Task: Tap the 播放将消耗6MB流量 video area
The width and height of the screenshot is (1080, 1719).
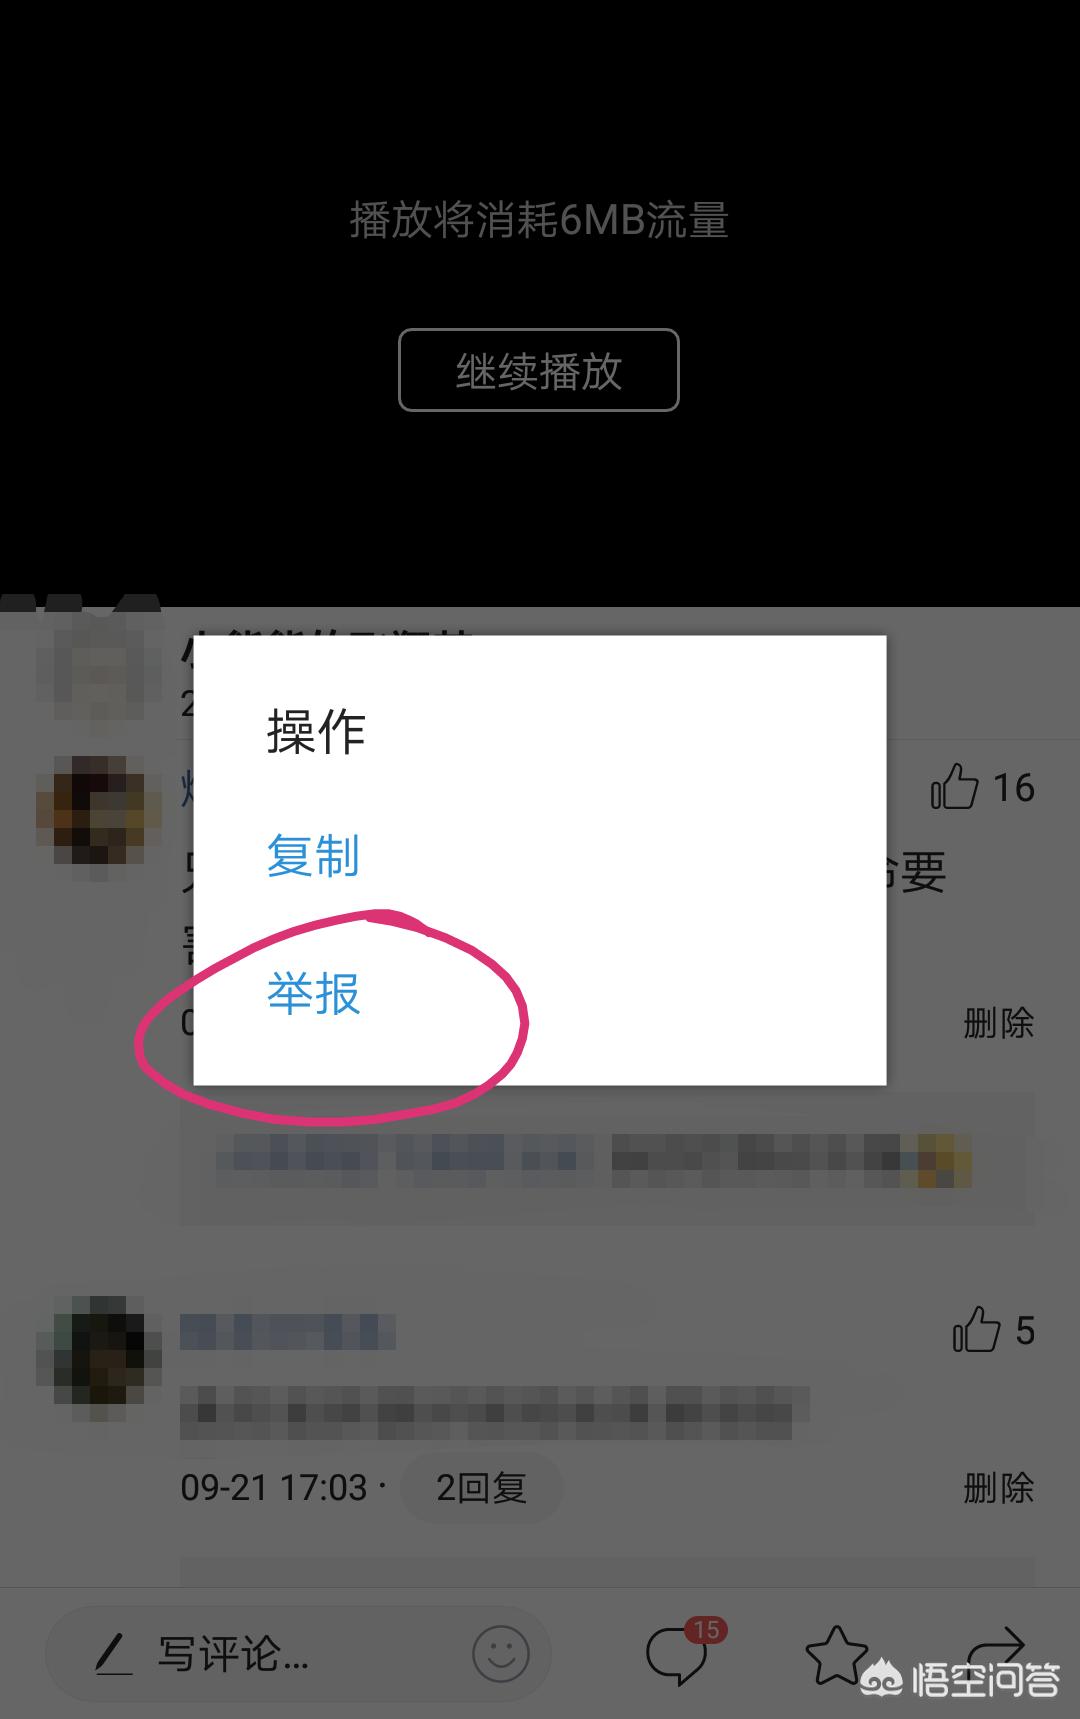Action: click(539, 220)
